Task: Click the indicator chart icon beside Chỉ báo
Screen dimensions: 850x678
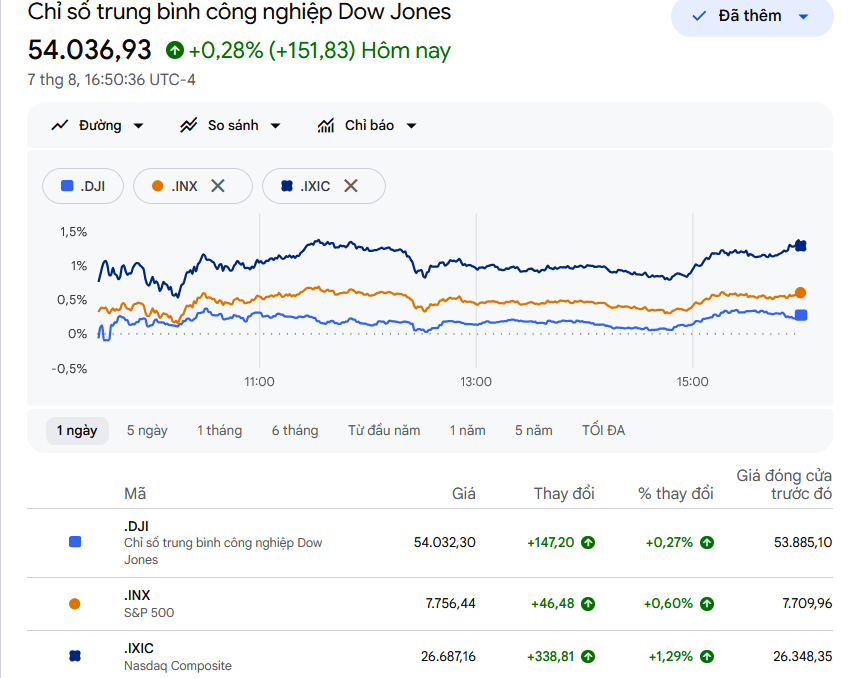Action: pyautogui.click(x=326, y=126)
